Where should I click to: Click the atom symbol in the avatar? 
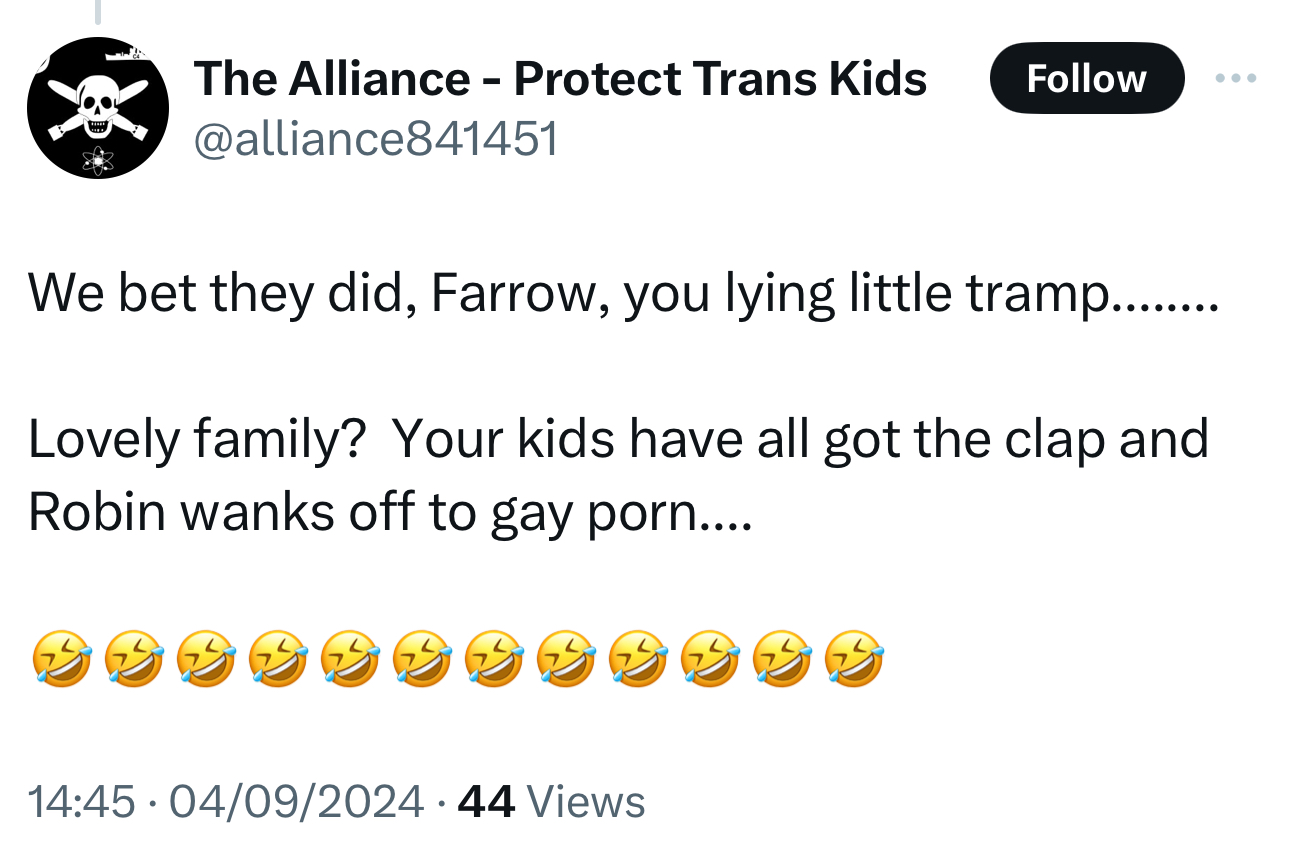pos(98,158)
